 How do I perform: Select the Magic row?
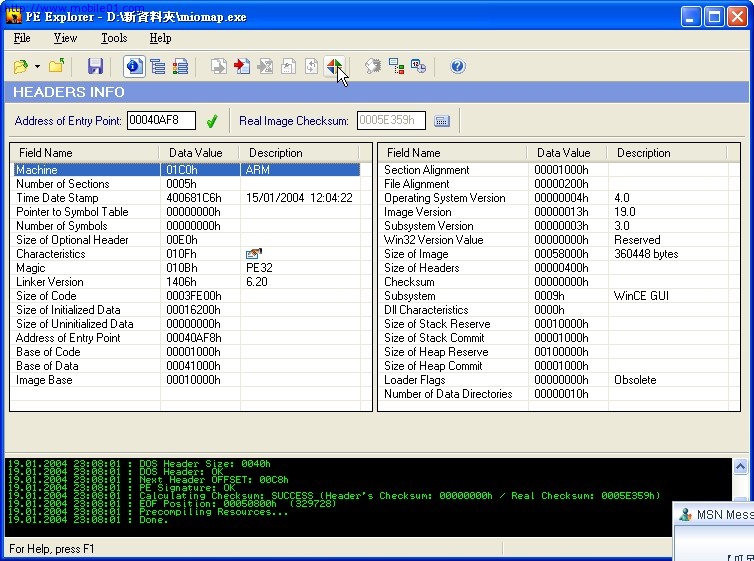187,267
